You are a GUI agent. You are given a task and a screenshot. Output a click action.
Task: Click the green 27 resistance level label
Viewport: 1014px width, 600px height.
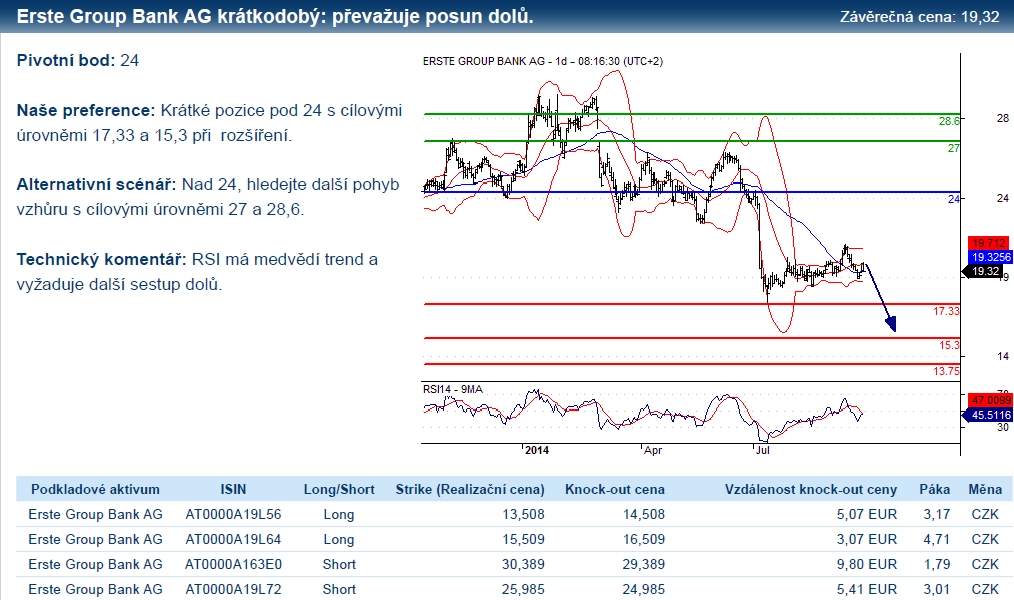point(954,148)
